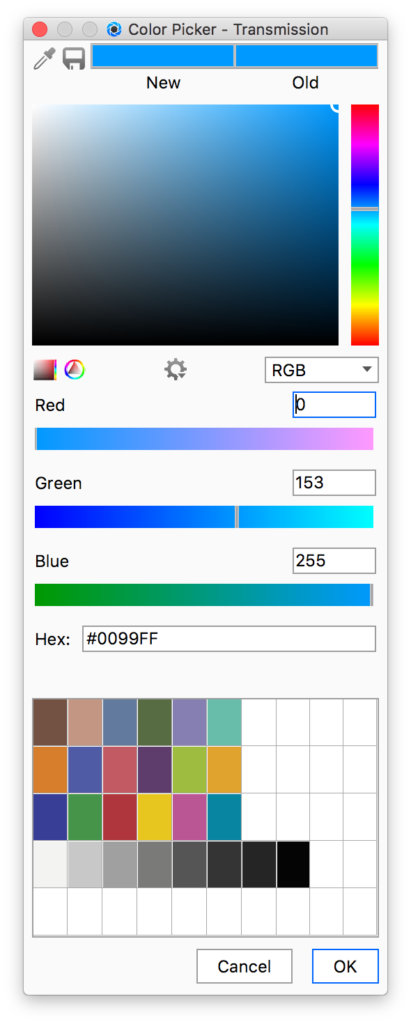Confirm color with the OK button
This screenshot has height=1024, width=411.
[x=345, y=966]
